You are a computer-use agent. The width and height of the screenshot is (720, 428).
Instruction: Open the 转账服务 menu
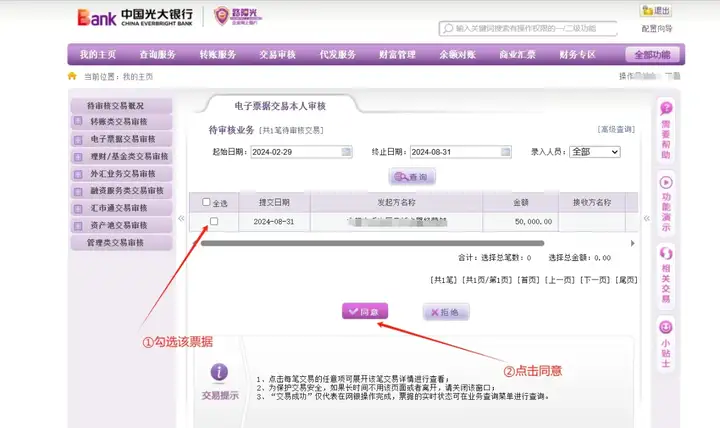pos(218,55)
